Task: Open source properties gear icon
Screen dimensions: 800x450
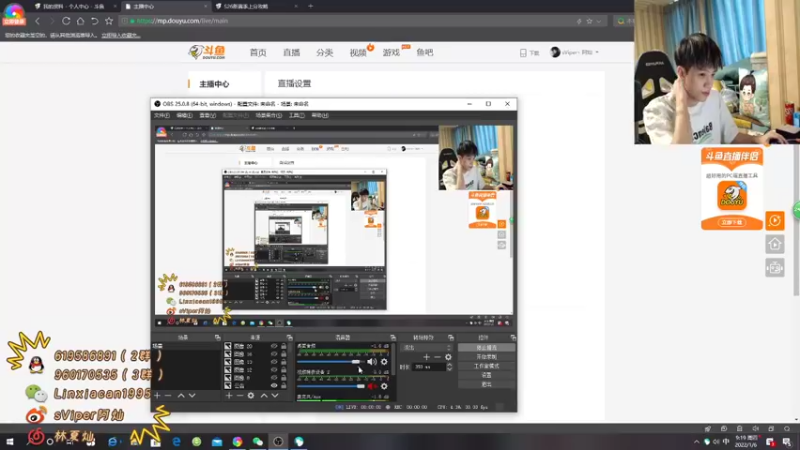Action: pyautogui.click(x=251, y=395)
